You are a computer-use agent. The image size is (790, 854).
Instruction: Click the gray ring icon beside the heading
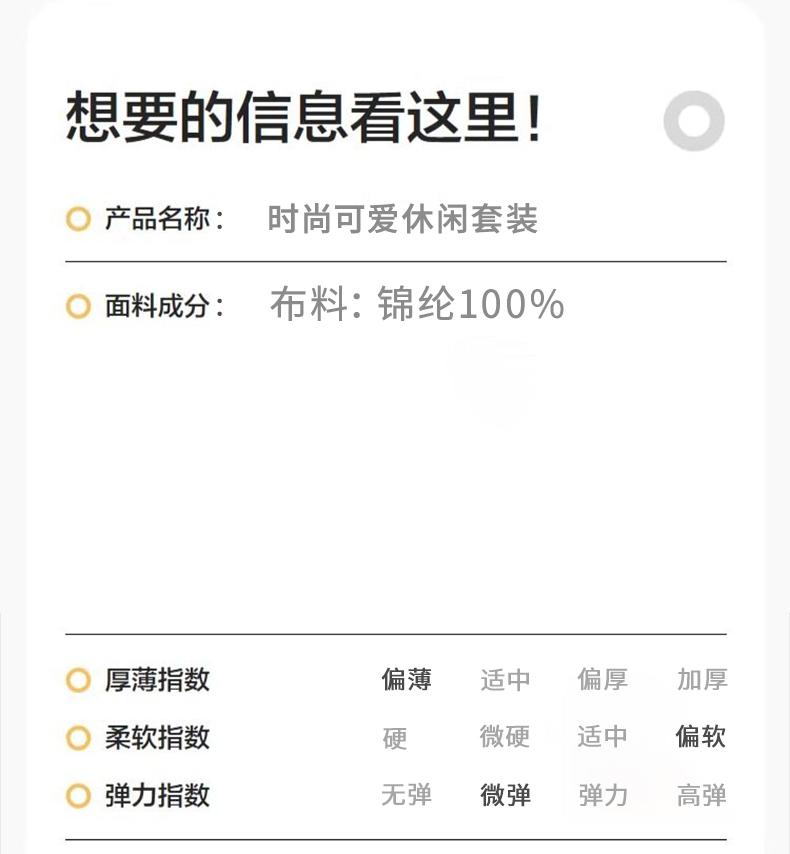pyautogui.click(x=694, y=120)
